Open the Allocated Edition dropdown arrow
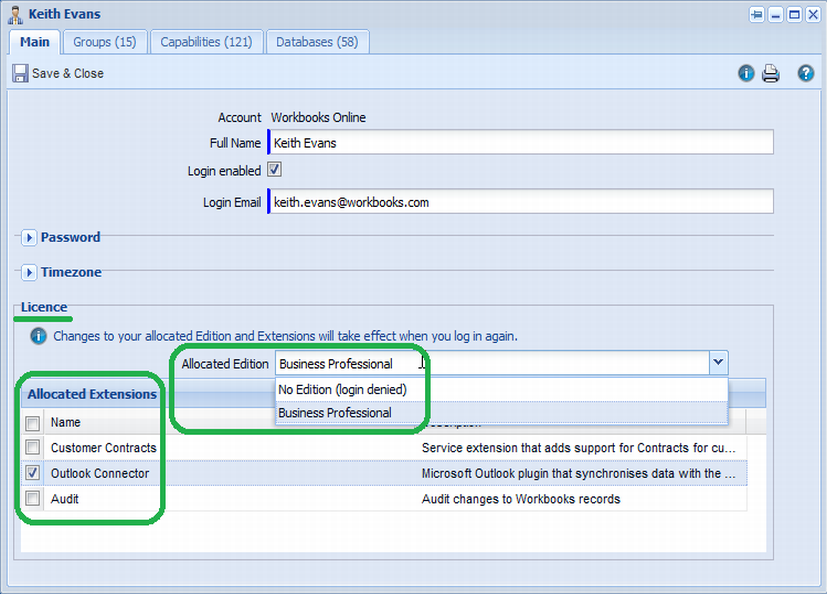Screen dimensions: 827x594 (718, 363)
